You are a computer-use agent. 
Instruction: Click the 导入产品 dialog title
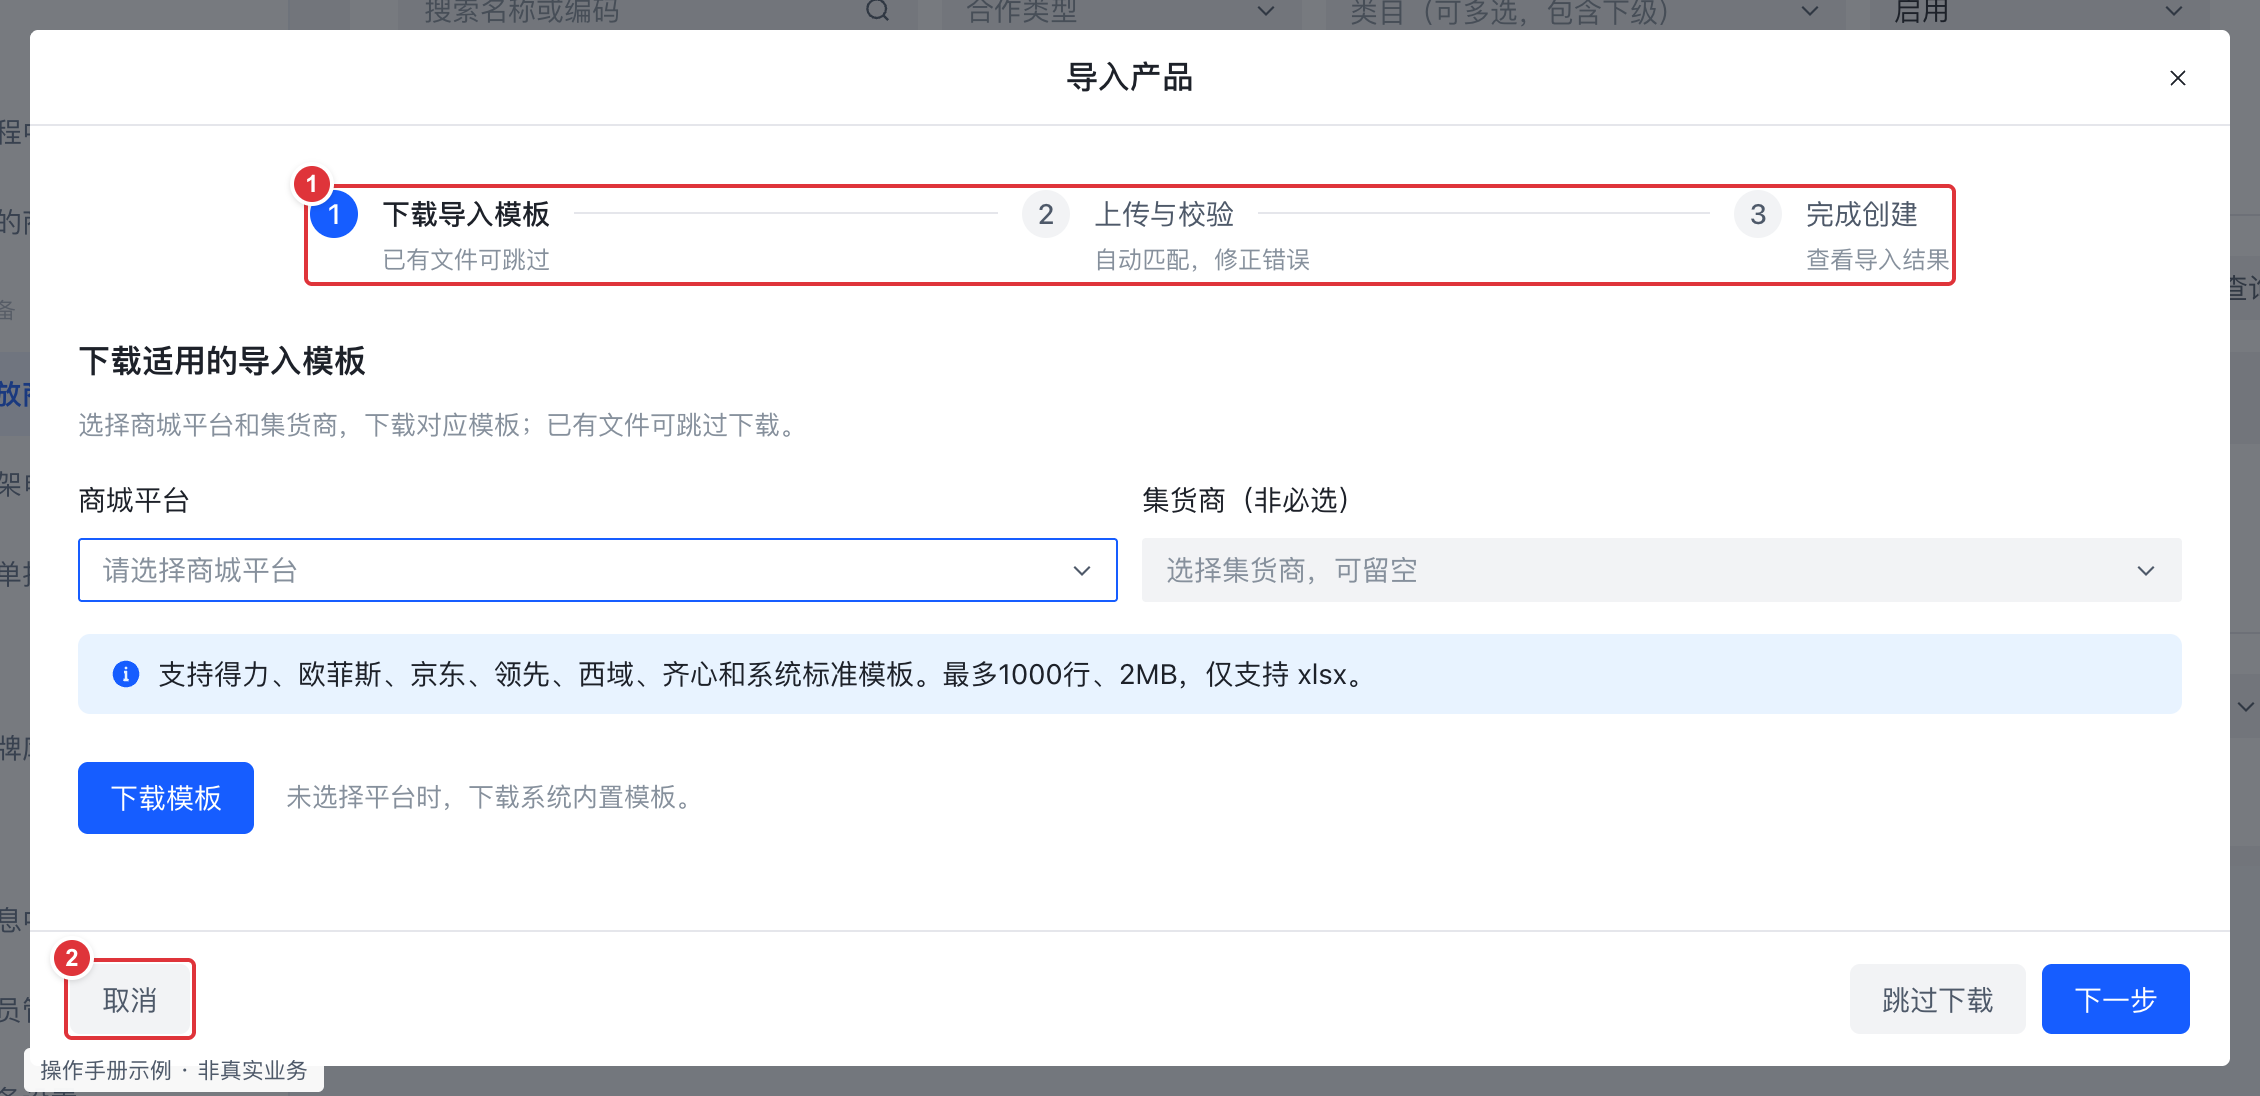click(1130, 77)
